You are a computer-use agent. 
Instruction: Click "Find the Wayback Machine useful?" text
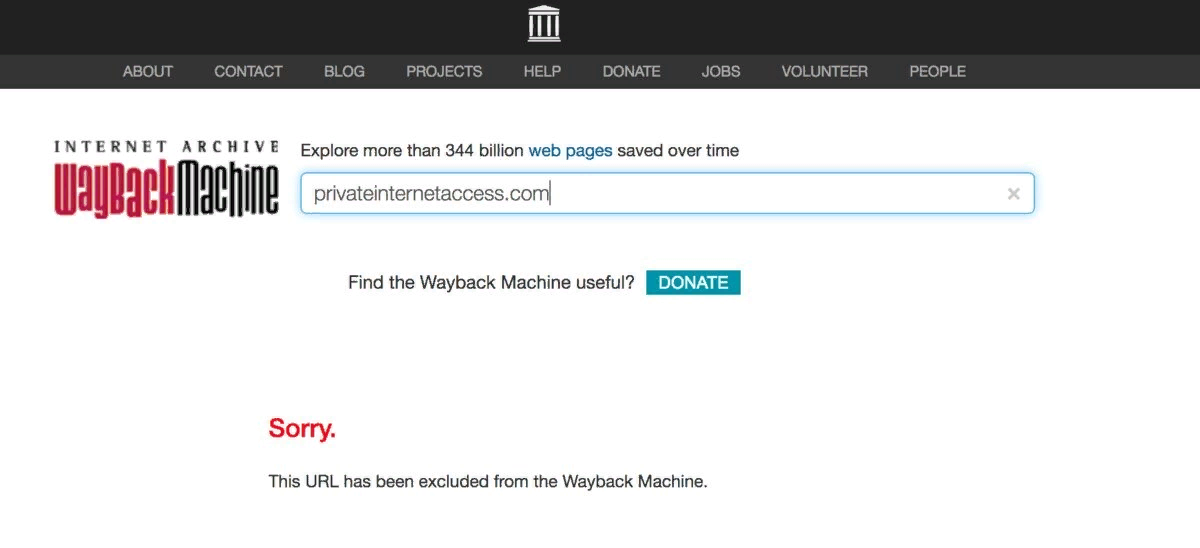(x=491, y=283)
